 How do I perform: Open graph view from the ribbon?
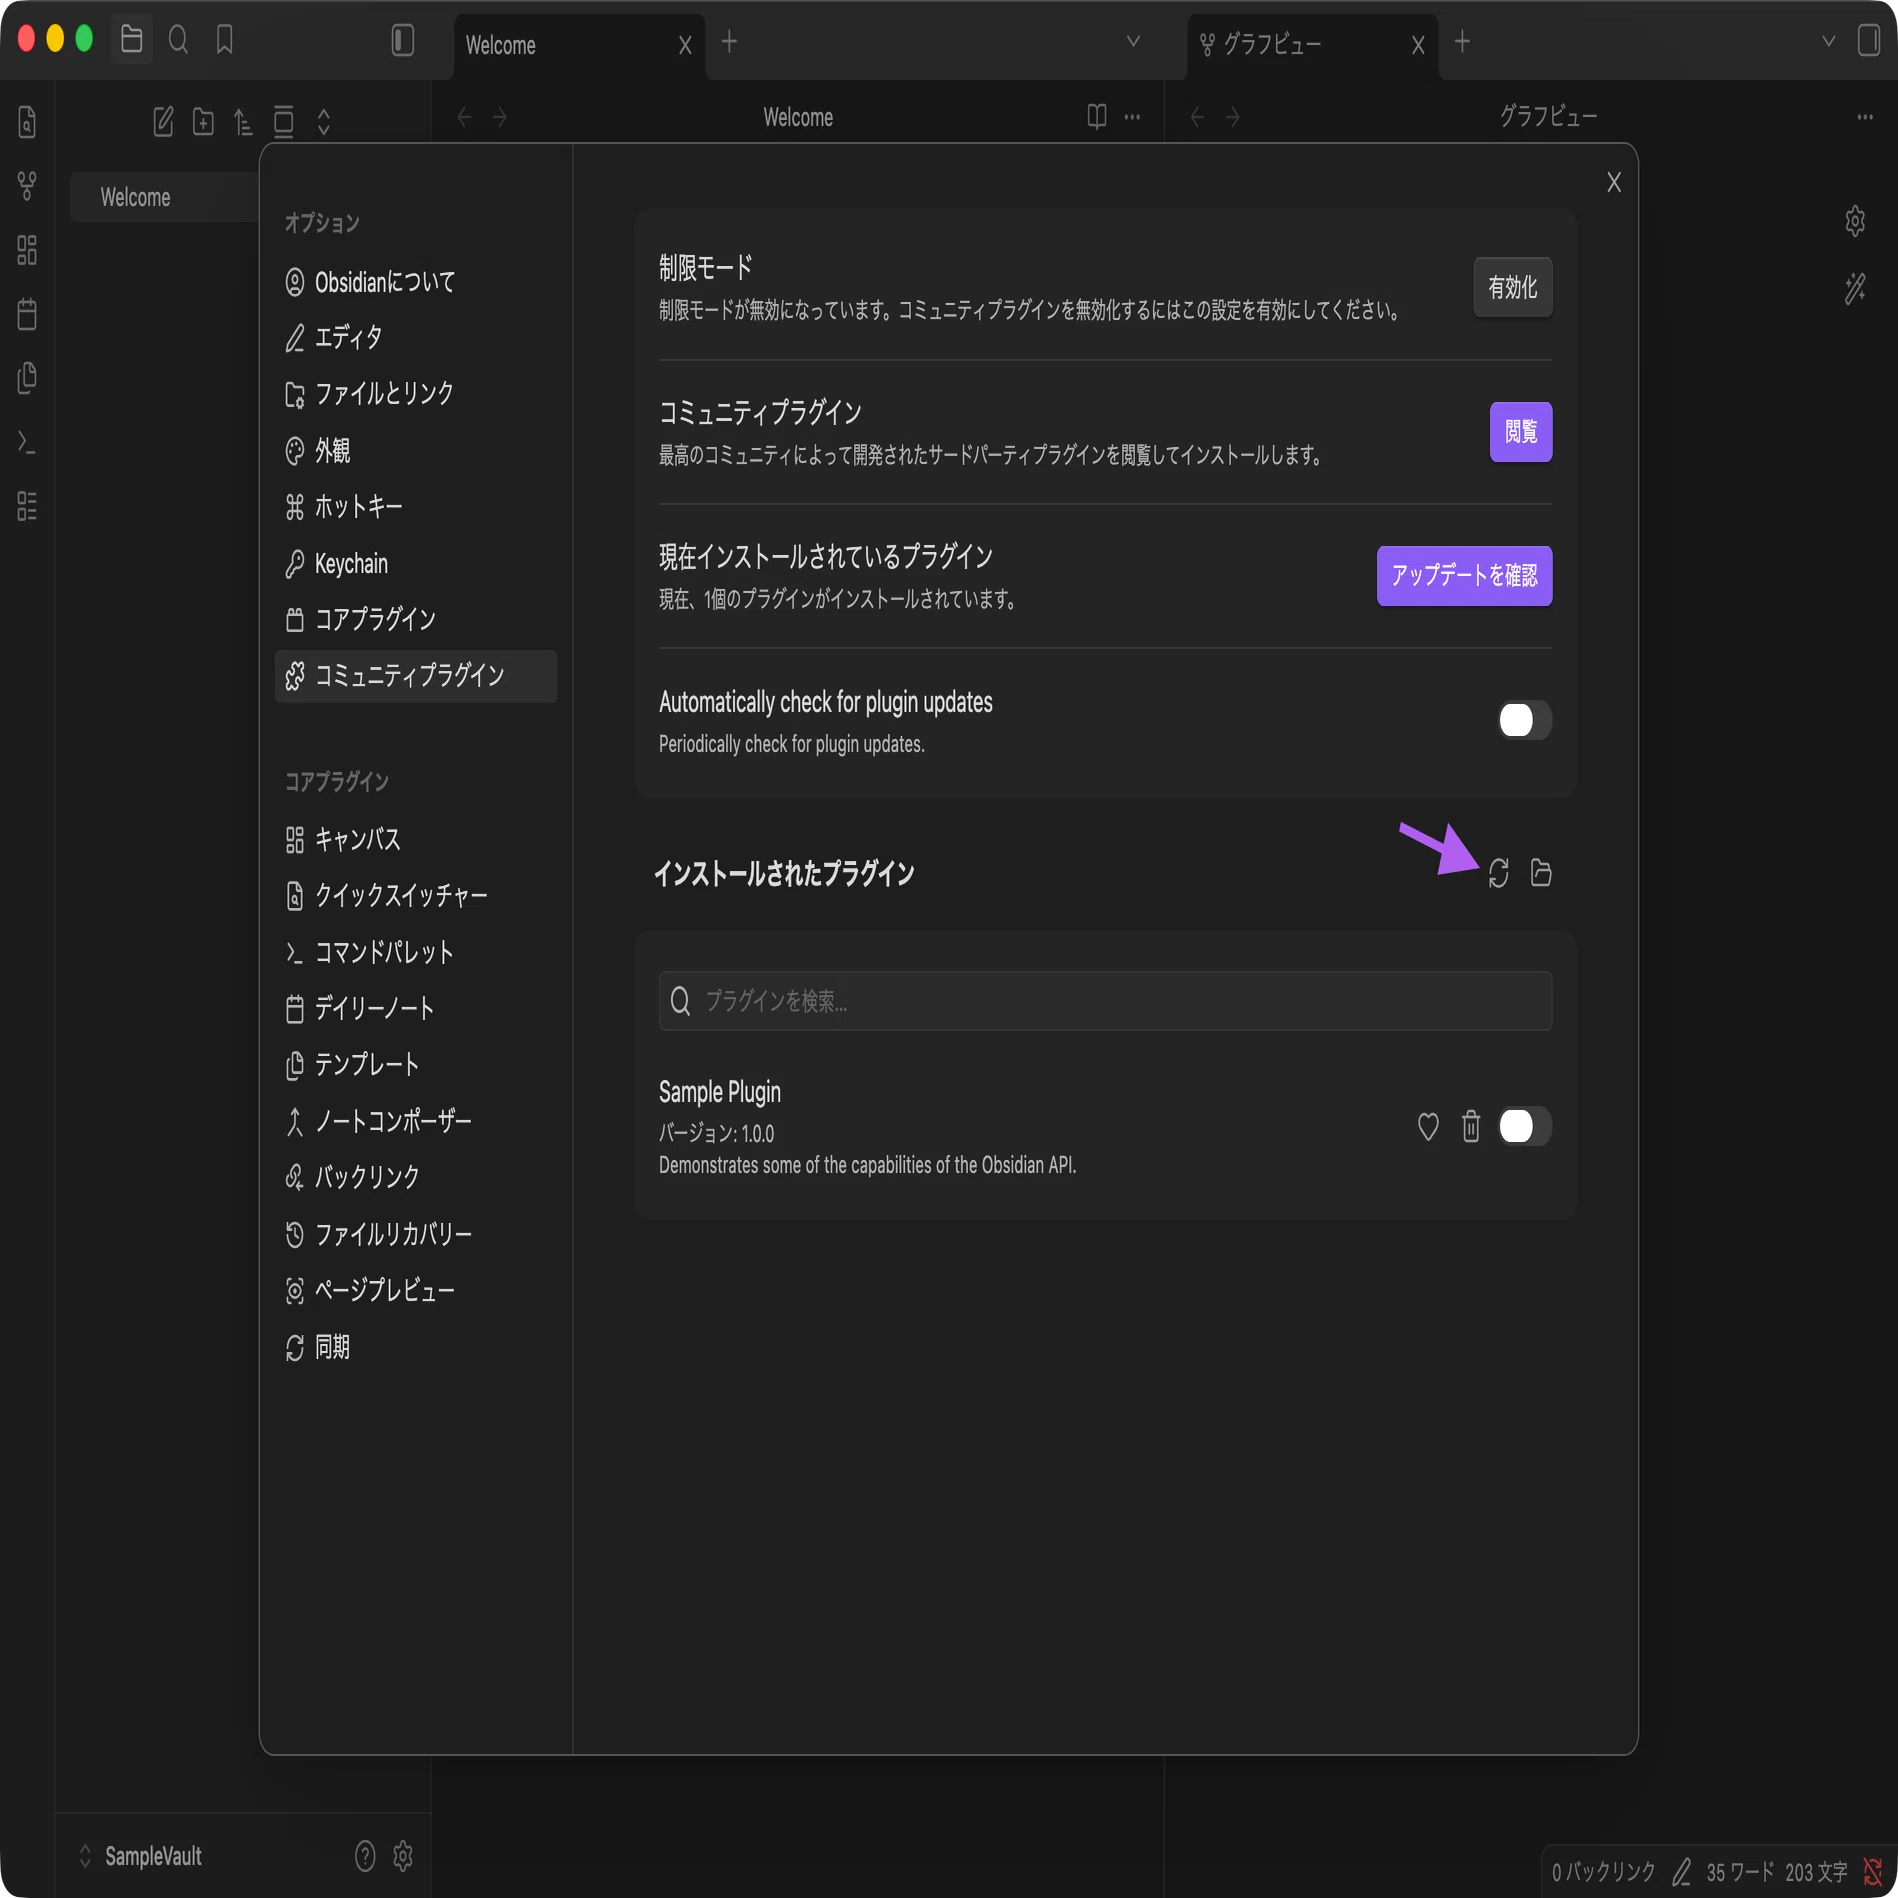(x=27, y=186)
